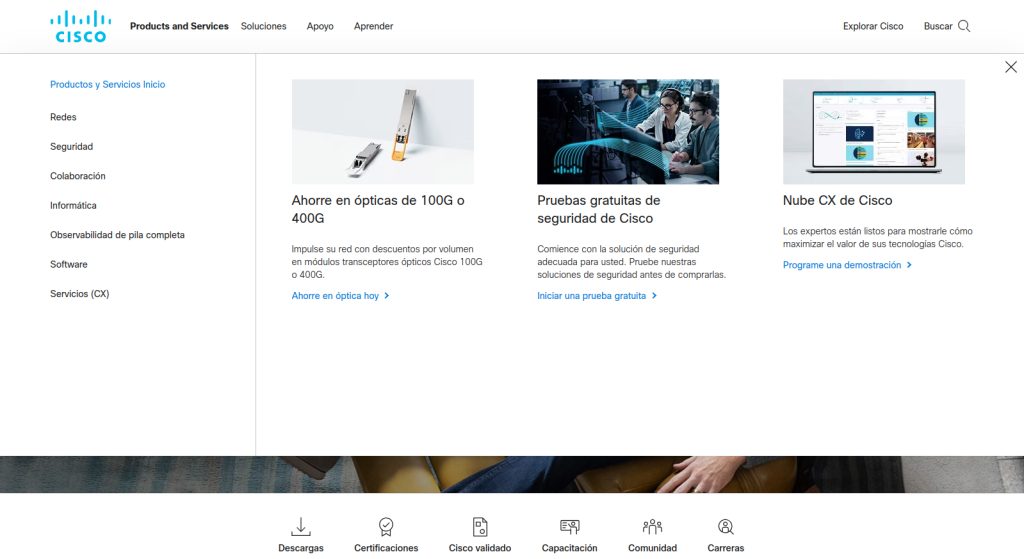The width and height of the screenshot is (1024, 559).
Task: Open Explorar Cisco menu
Action: [x=873, y=26]
